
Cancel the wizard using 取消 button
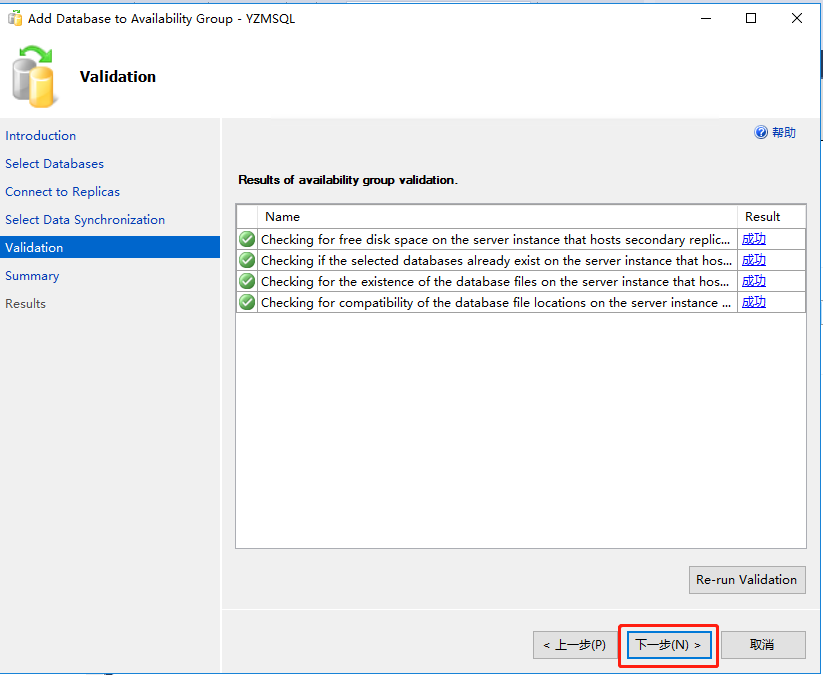pyautogui.click(x=762, y=645)
